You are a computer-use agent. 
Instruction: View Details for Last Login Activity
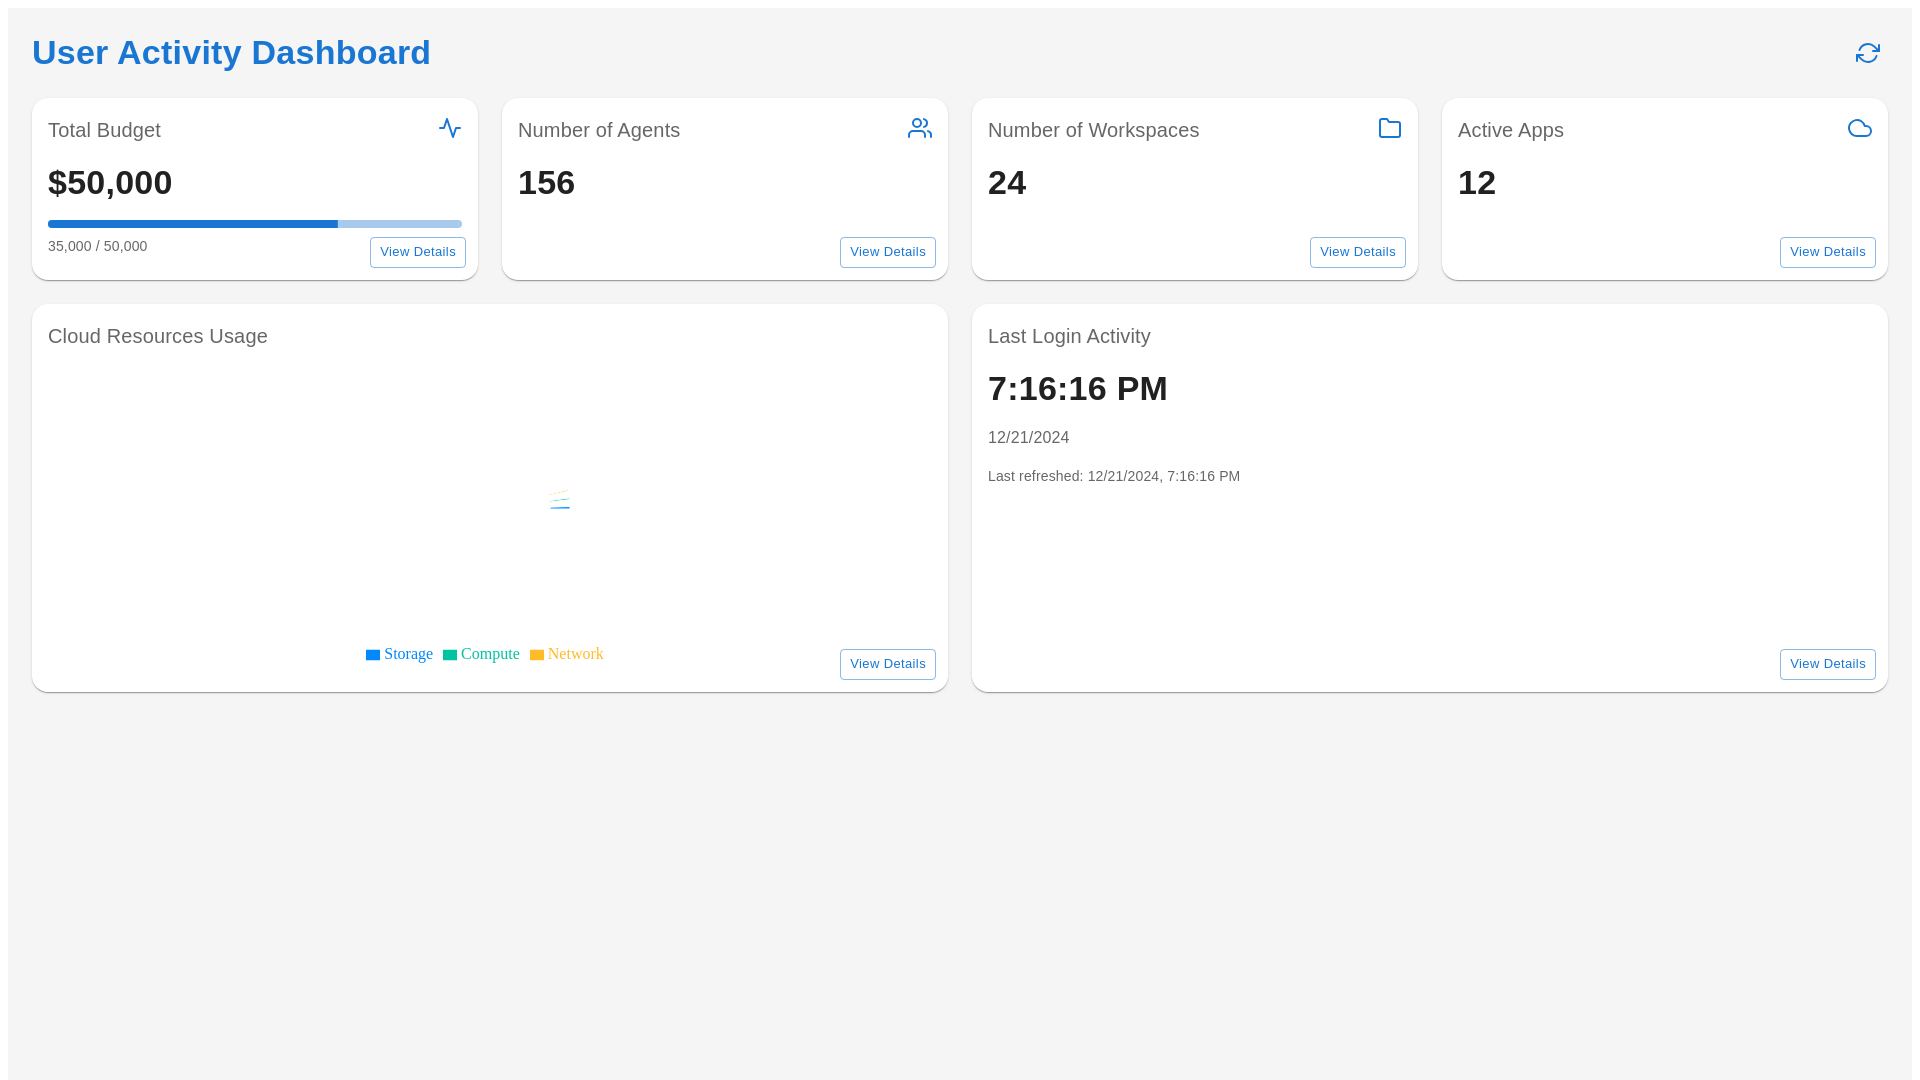click(1827, 664)
